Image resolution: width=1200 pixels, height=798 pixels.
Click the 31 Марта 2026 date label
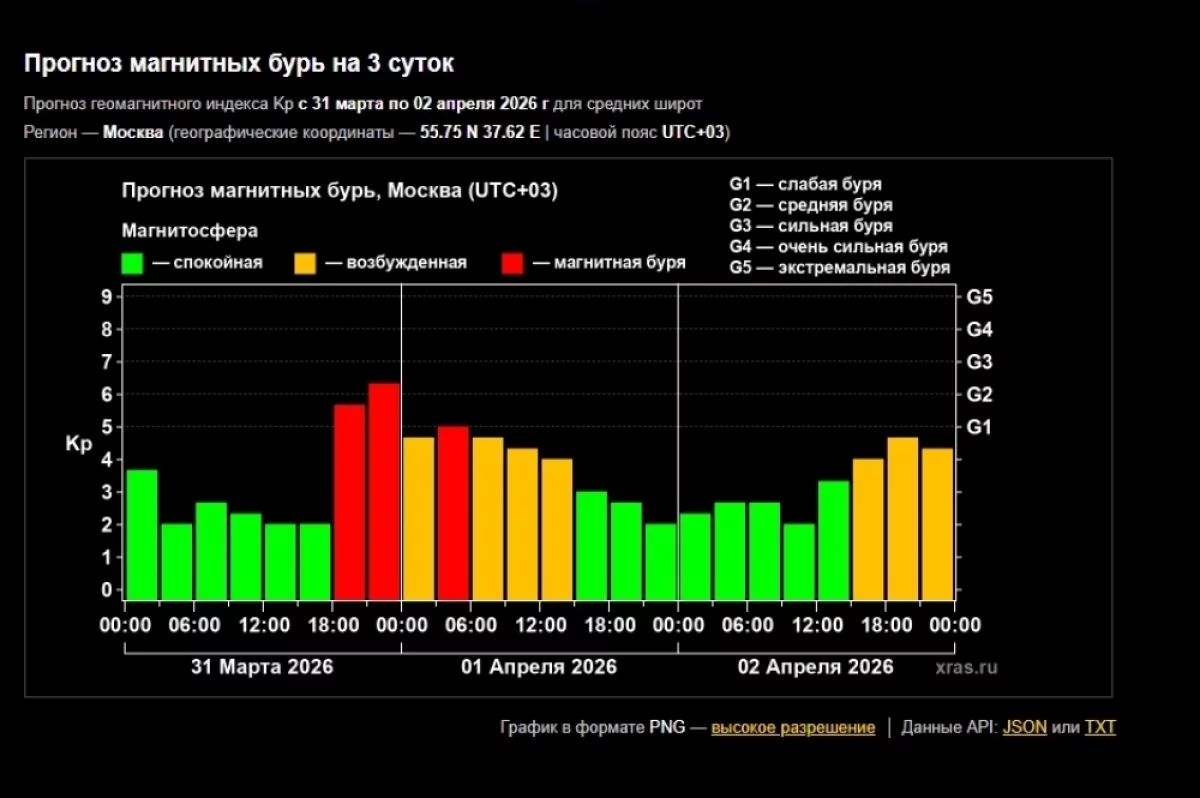[262, 667]
